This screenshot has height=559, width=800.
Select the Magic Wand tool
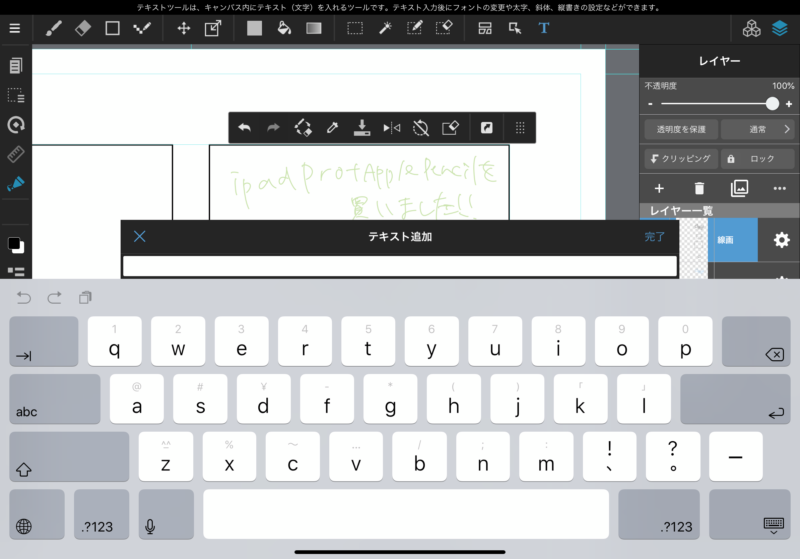[x=385, y=29]
